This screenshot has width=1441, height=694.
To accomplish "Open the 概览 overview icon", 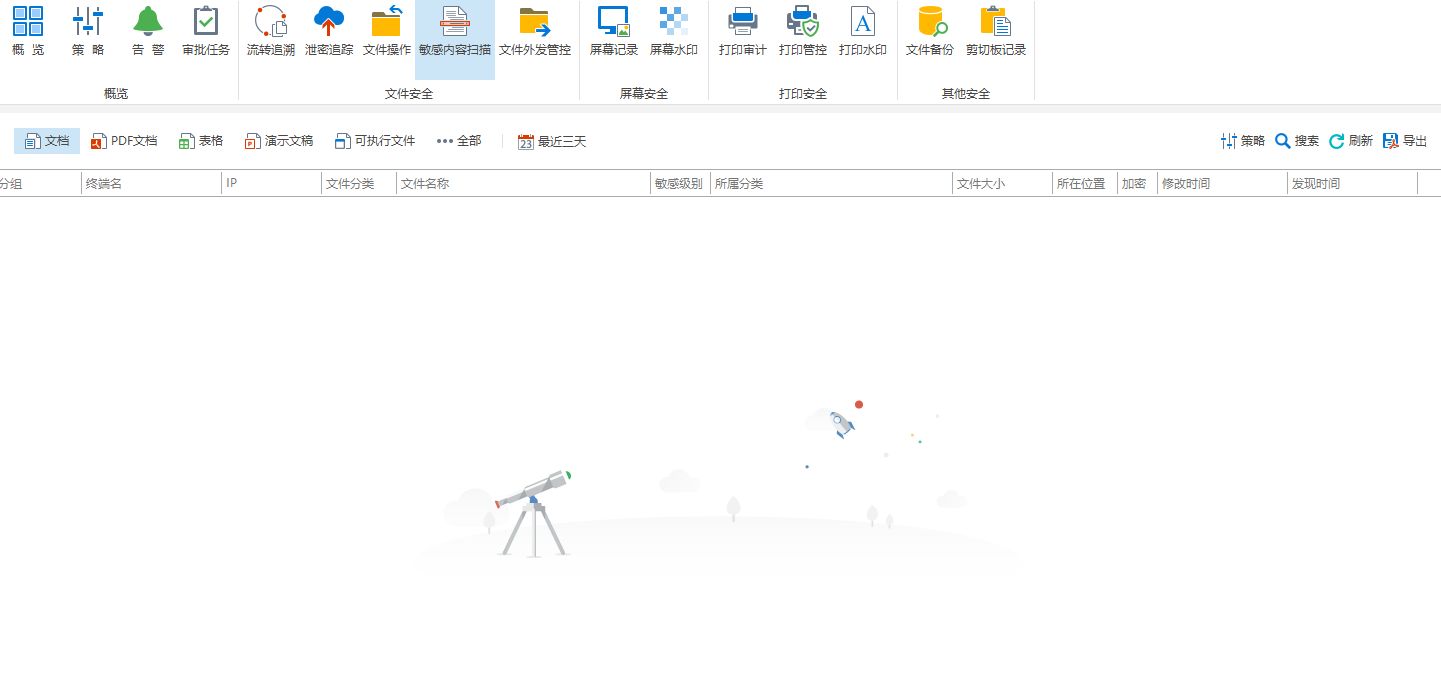I will (28, 30).
